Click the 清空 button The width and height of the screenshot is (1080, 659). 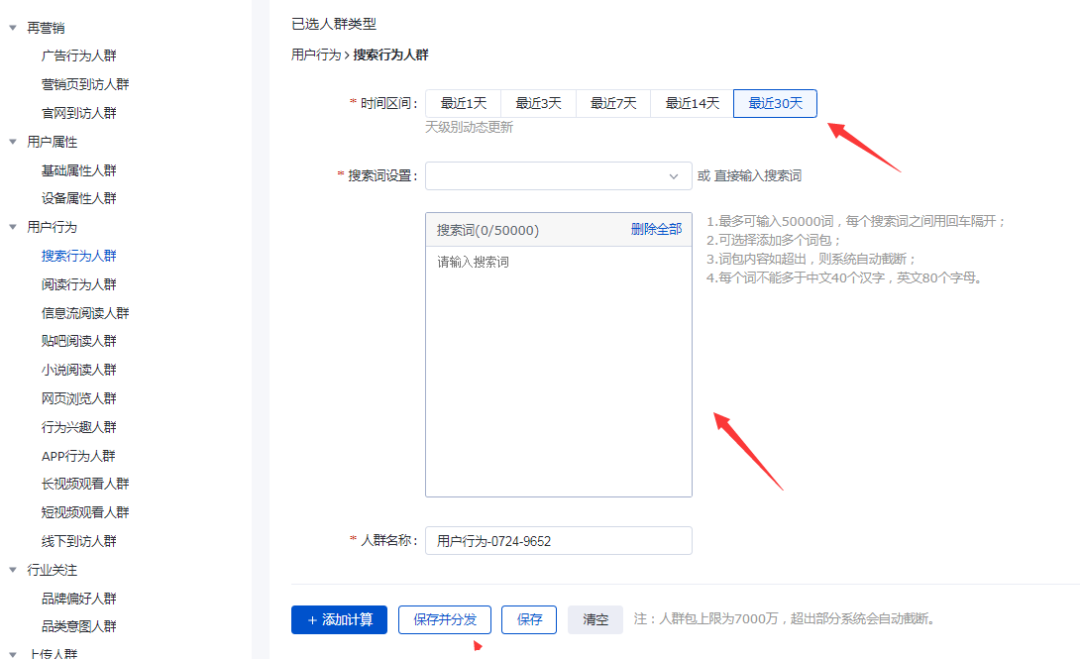coord(595,620)
